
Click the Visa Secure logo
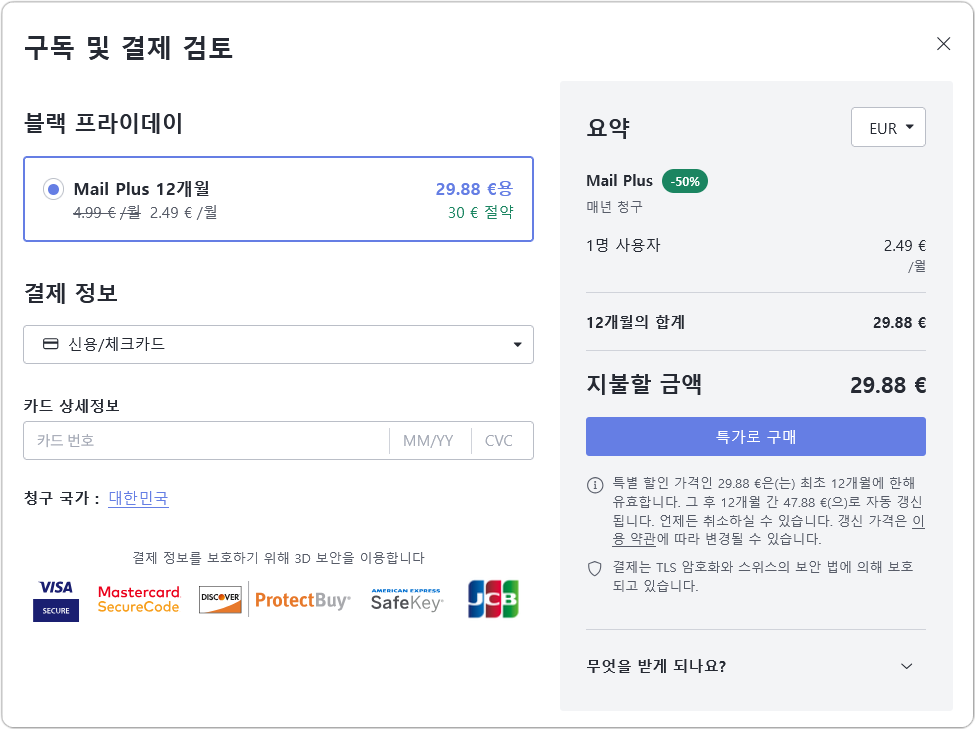coord(55,600)
